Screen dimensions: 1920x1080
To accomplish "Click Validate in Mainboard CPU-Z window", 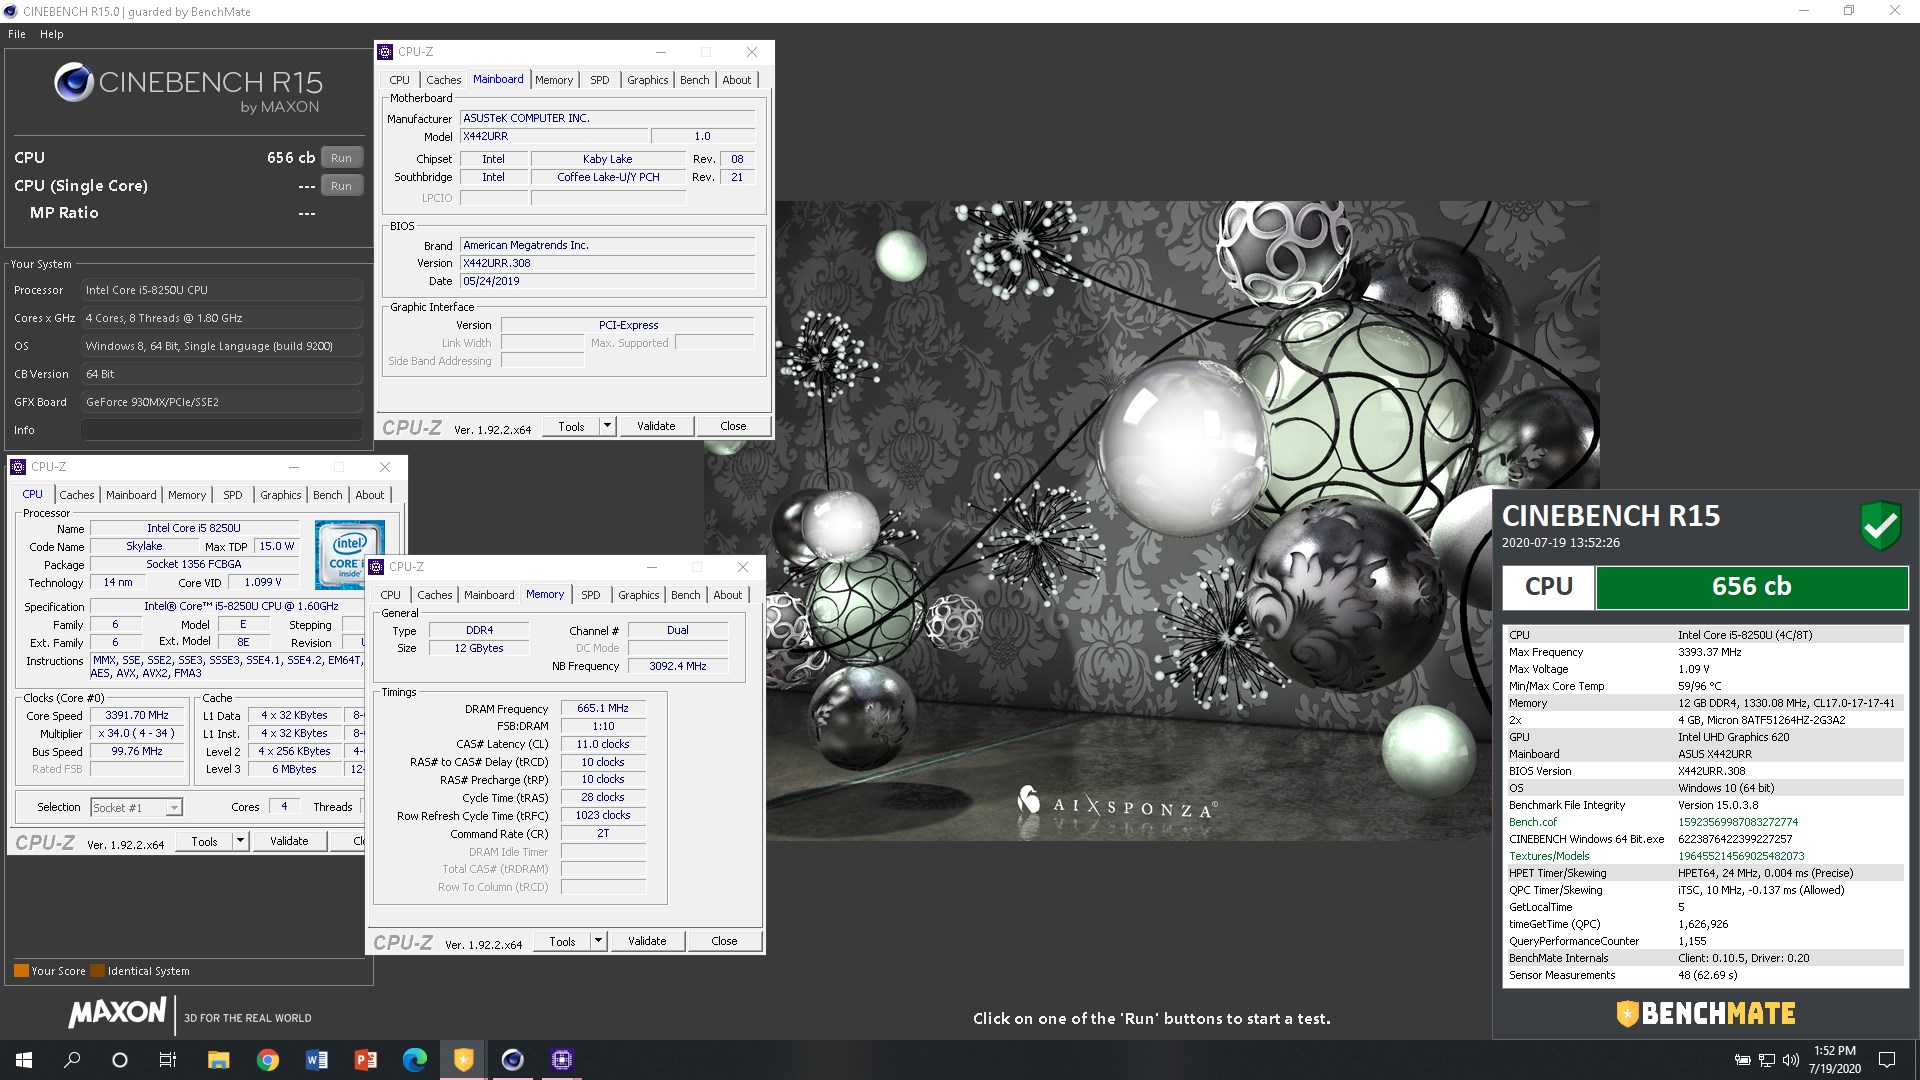I will [x=656, y=426].
